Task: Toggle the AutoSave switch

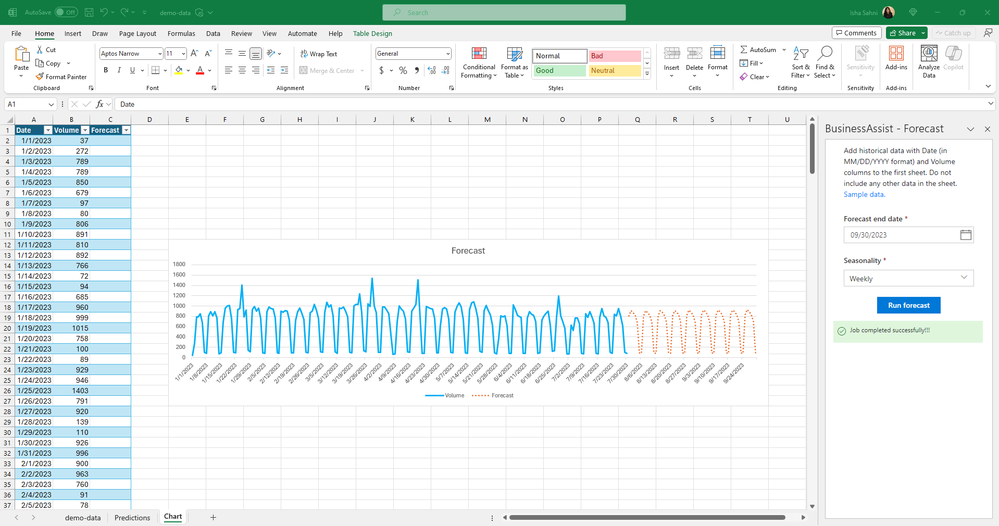Action: pyautogui.click(x=66, y=12)
